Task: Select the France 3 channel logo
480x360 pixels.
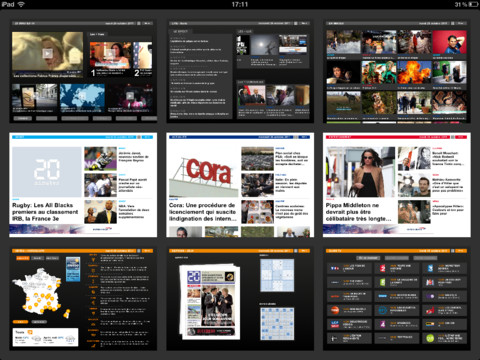Action: [430, 268]
